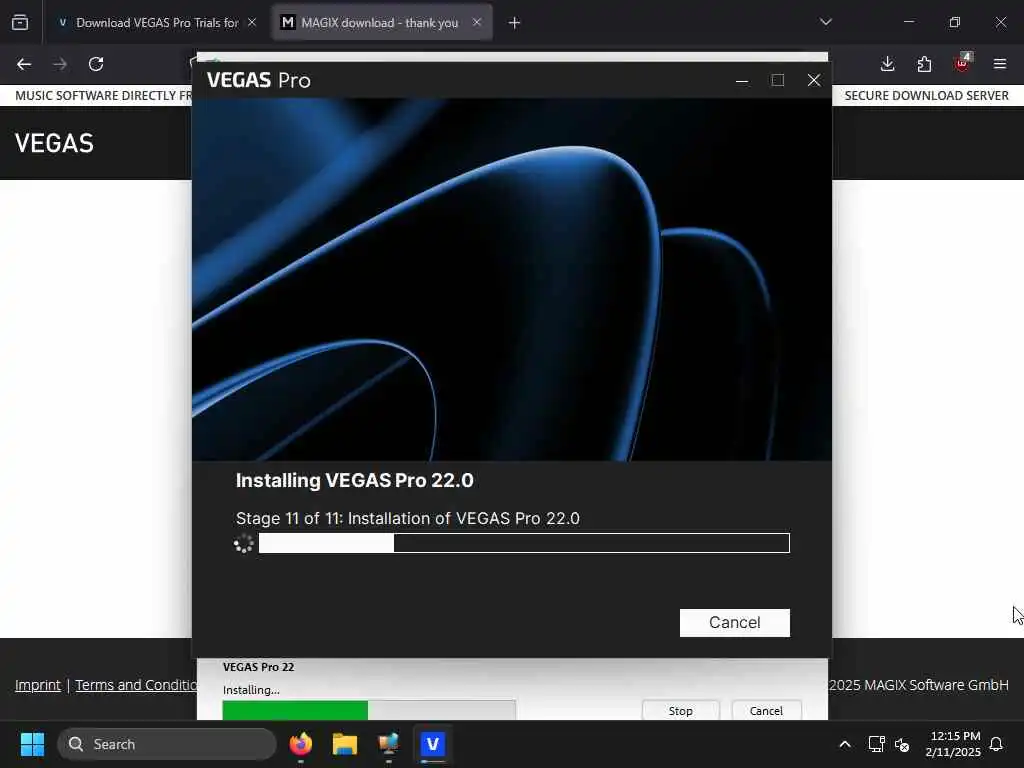Image resolution: width=1024 pixels, height=768 pixels.
Task: Show hidden system tray icons
Action: 844,744
